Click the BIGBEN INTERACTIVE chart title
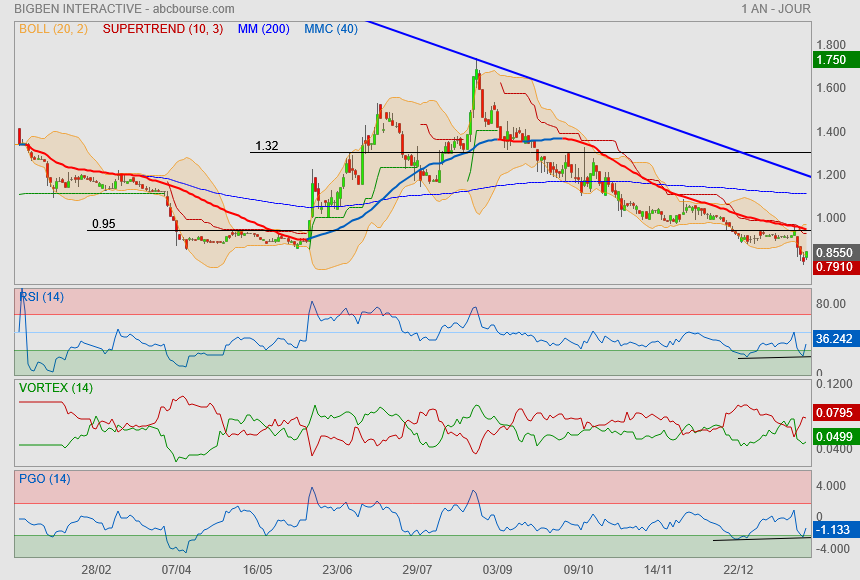Image resolution: width=860 pixels, height=580 pixels. (x=124, y=9)
